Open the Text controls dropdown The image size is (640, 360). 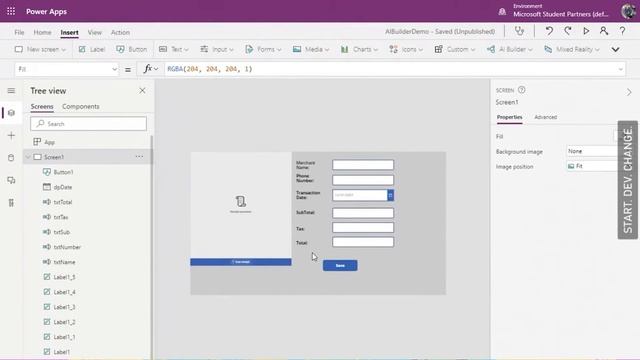[174, 49]
